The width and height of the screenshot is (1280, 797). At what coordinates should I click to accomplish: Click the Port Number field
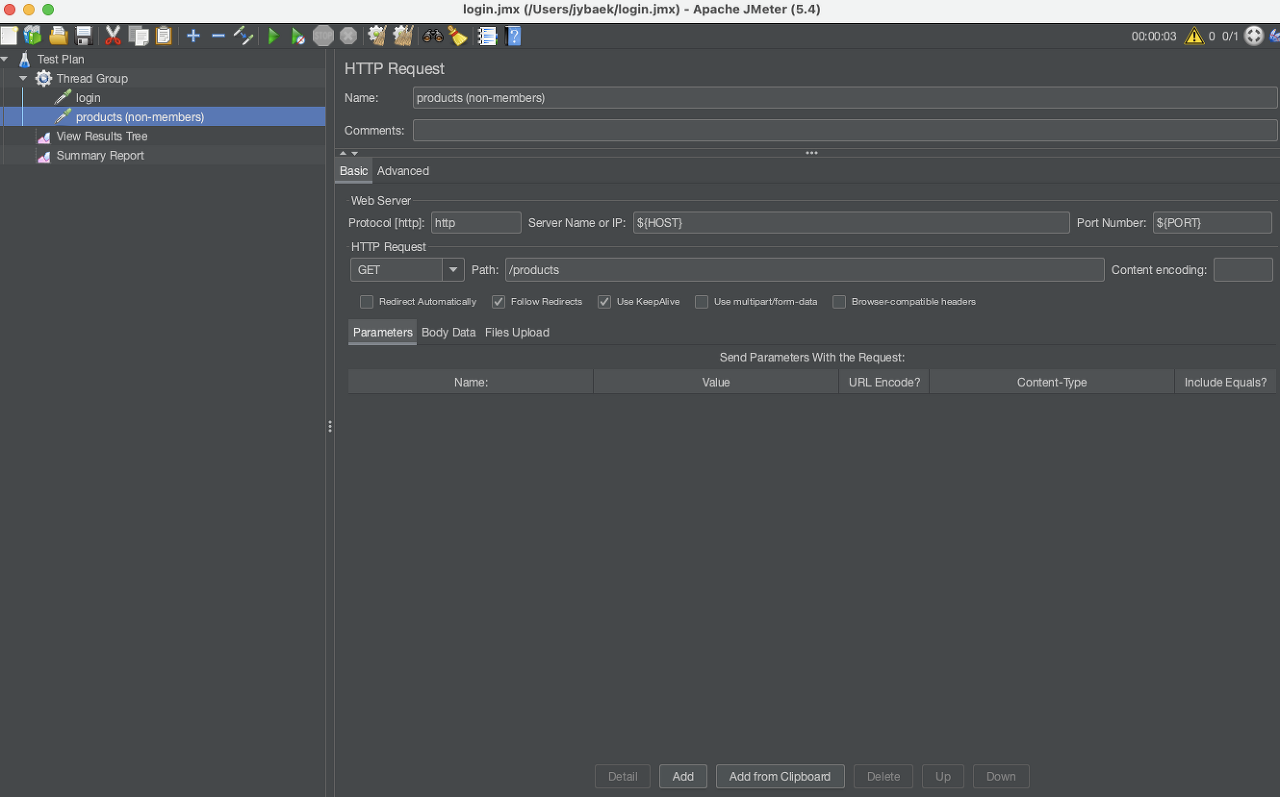click(1212, 223)
